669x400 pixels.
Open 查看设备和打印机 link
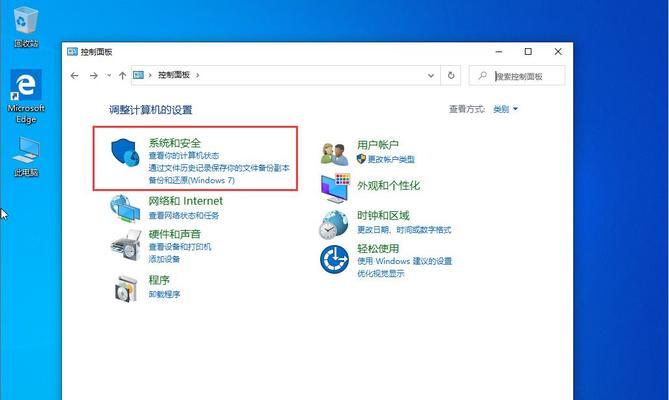point(180,246)
